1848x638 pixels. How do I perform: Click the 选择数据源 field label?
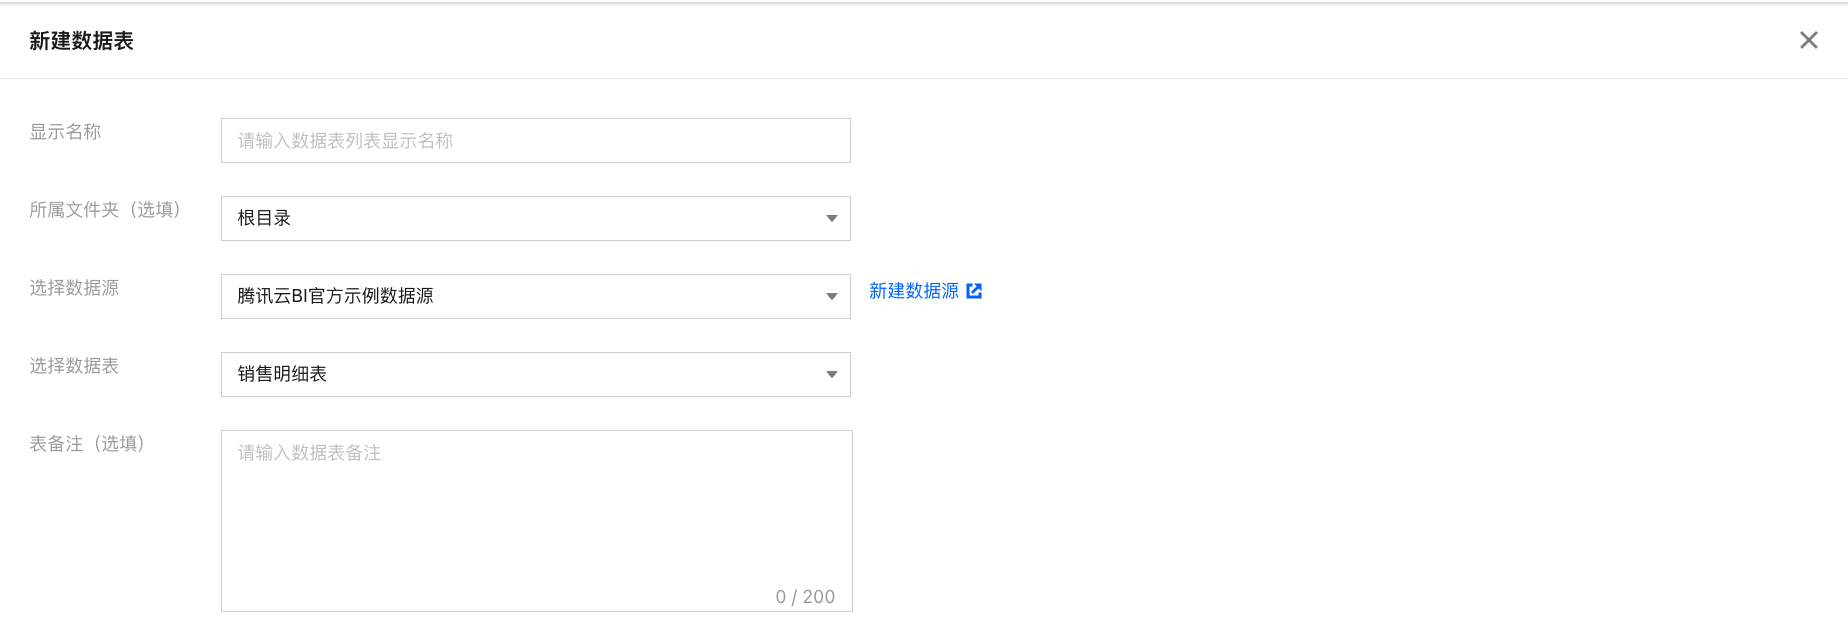point(74,288)
